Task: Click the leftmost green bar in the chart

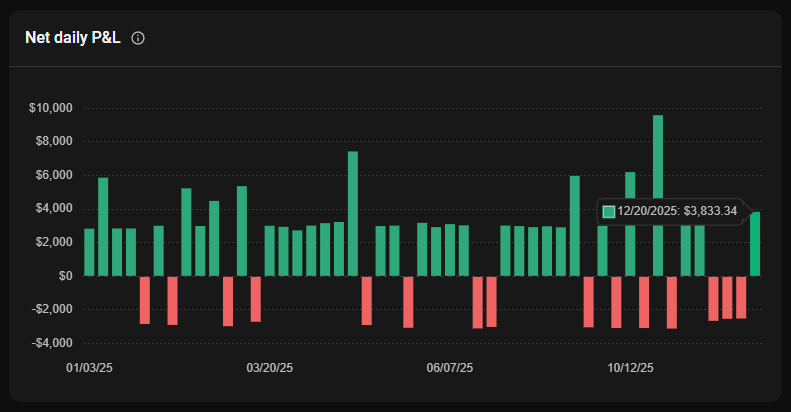Action: coord(89,252)
